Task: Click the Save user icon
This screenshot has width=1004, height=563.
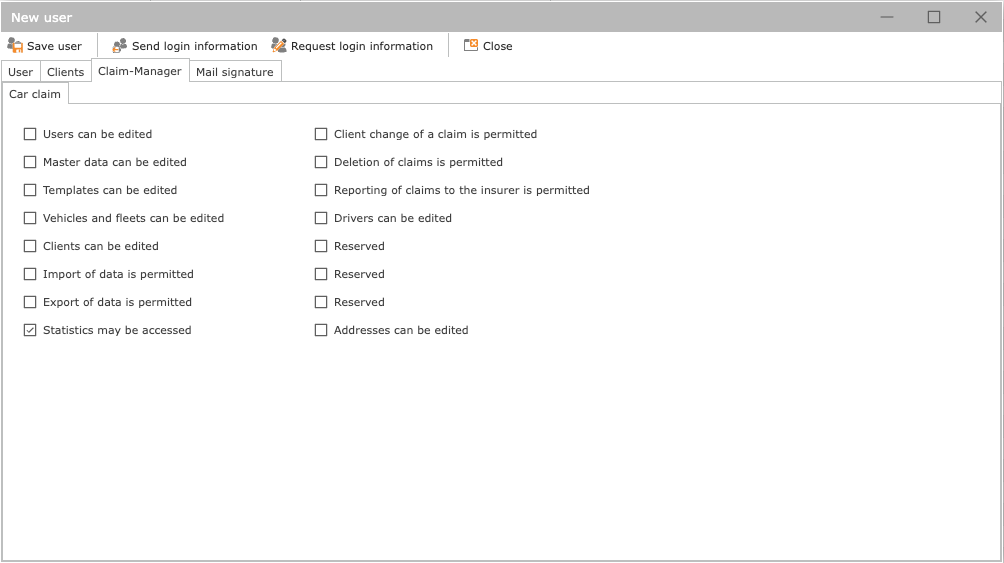Action: (x=15, y=46)
